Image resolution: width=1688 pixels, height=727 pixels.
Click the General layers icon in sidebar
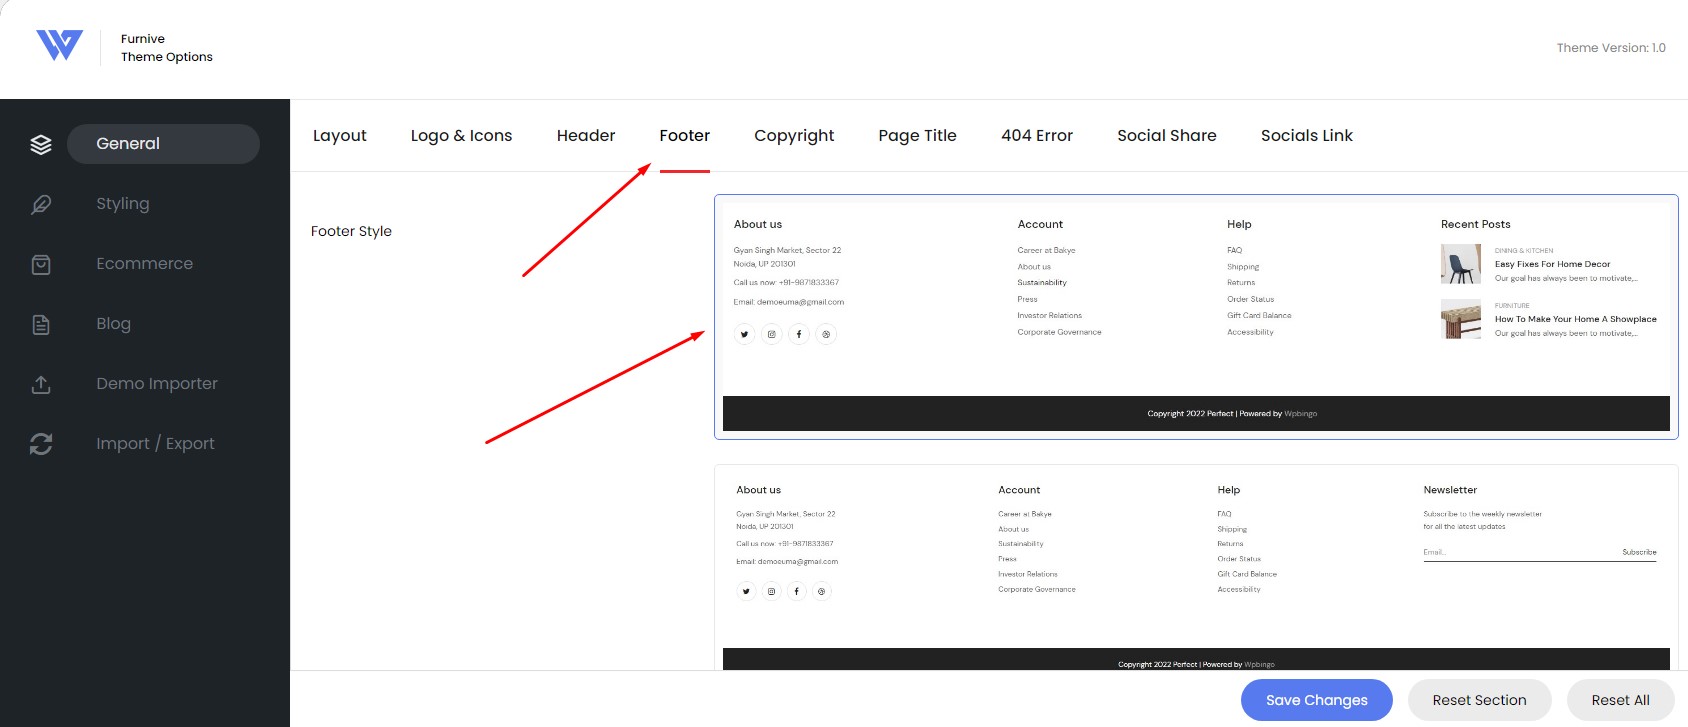[41, 144]
